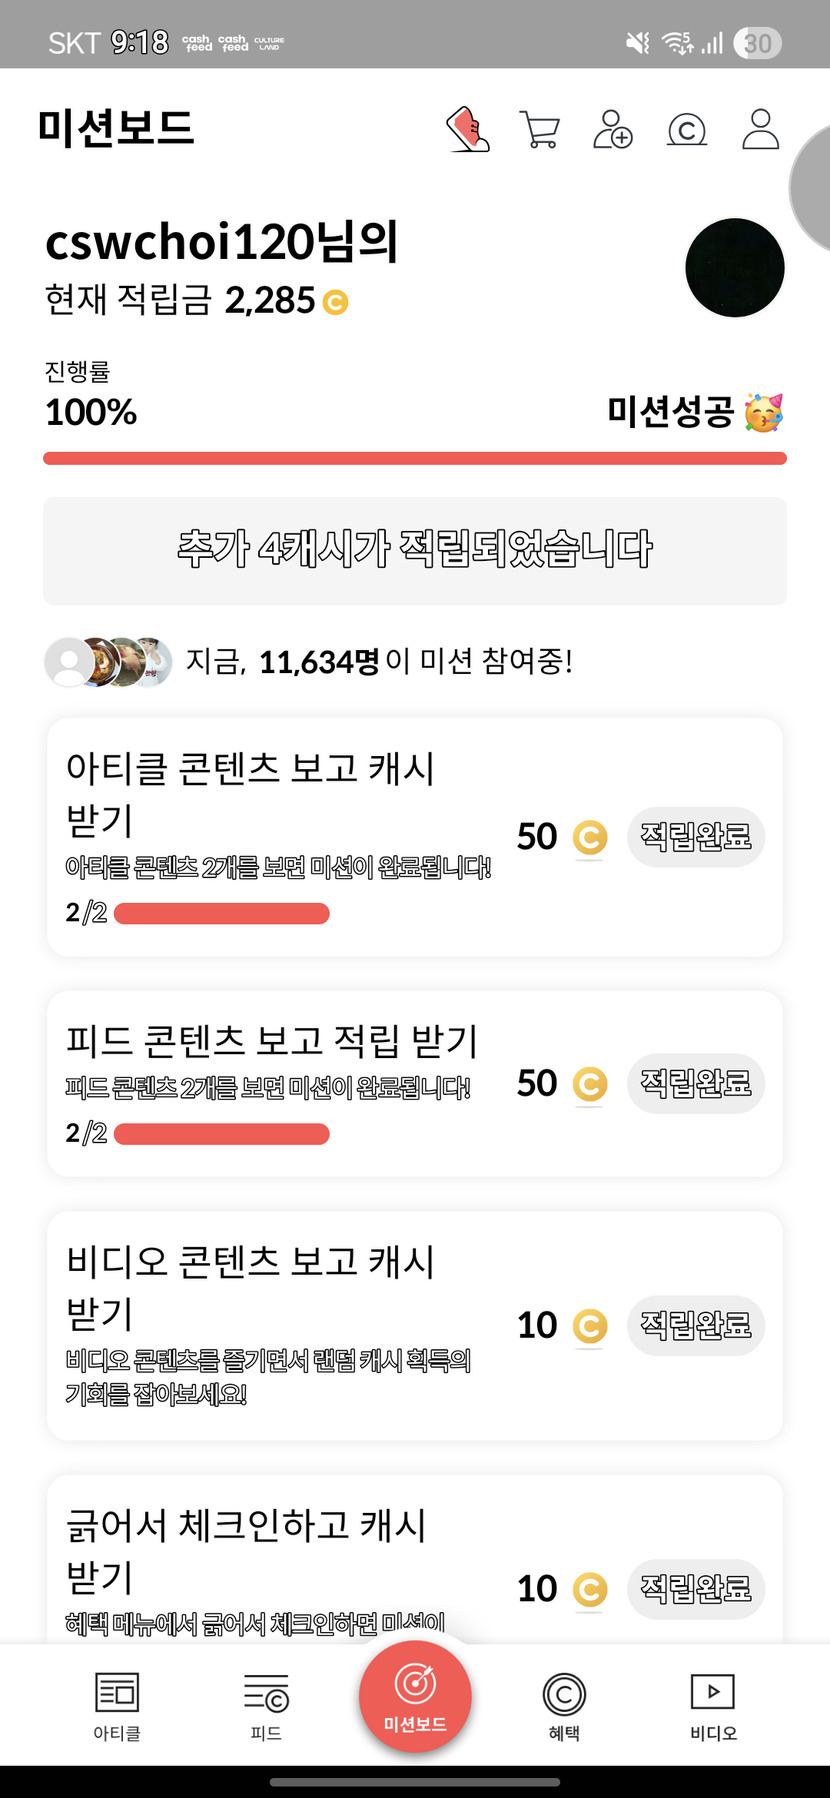Click the red 100% progress bar

coord(415,459)
